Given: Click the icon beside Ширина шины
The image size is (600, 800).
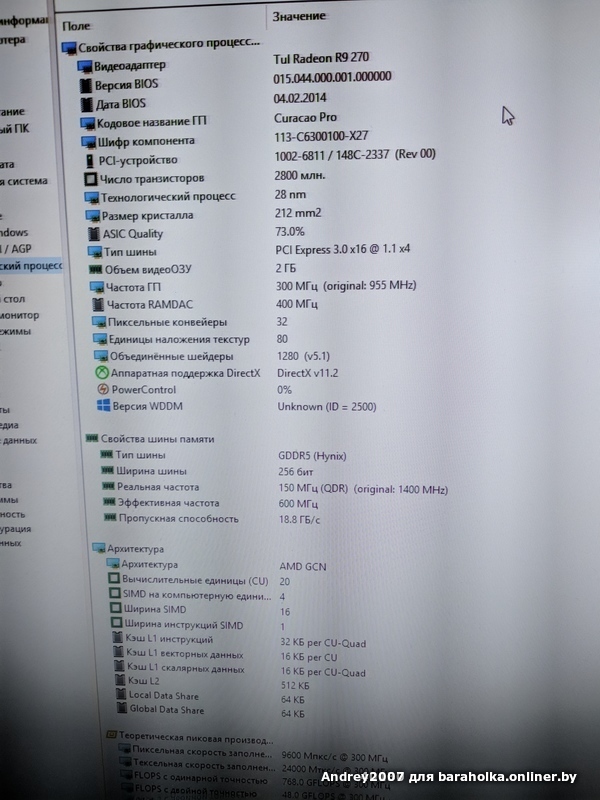Looking at the screenshot, I should click(x=108, y=470).
